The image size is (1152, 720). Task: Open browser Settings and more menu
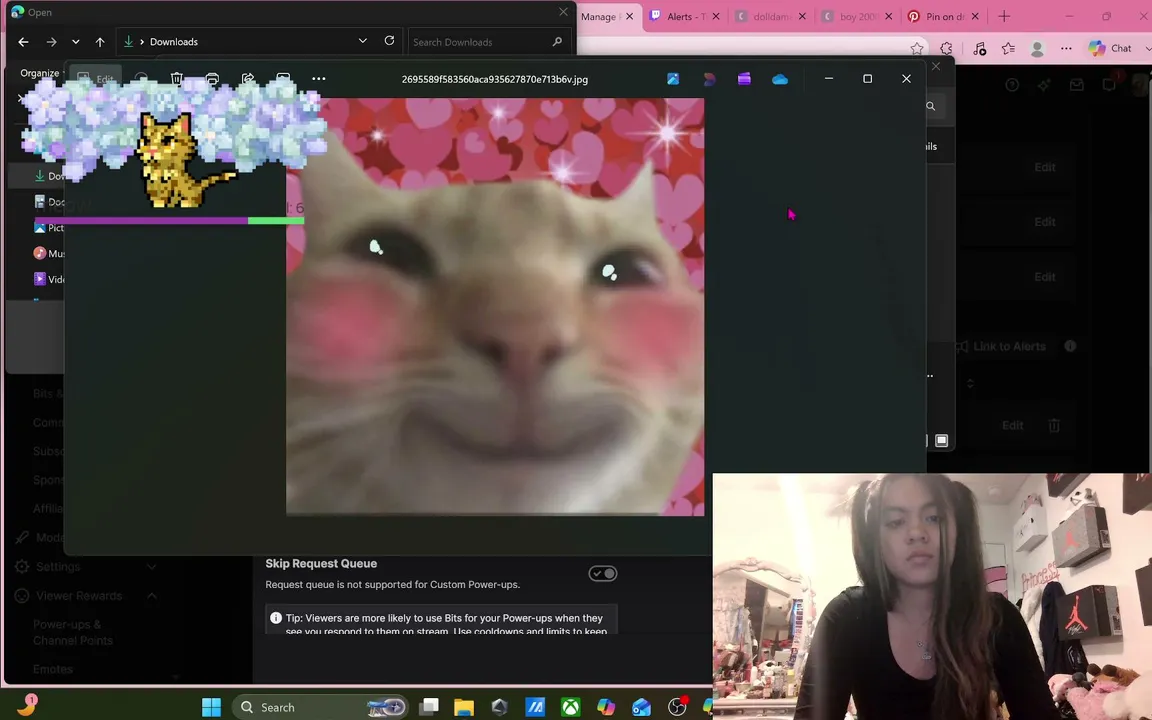click(x=1066, y=48)
